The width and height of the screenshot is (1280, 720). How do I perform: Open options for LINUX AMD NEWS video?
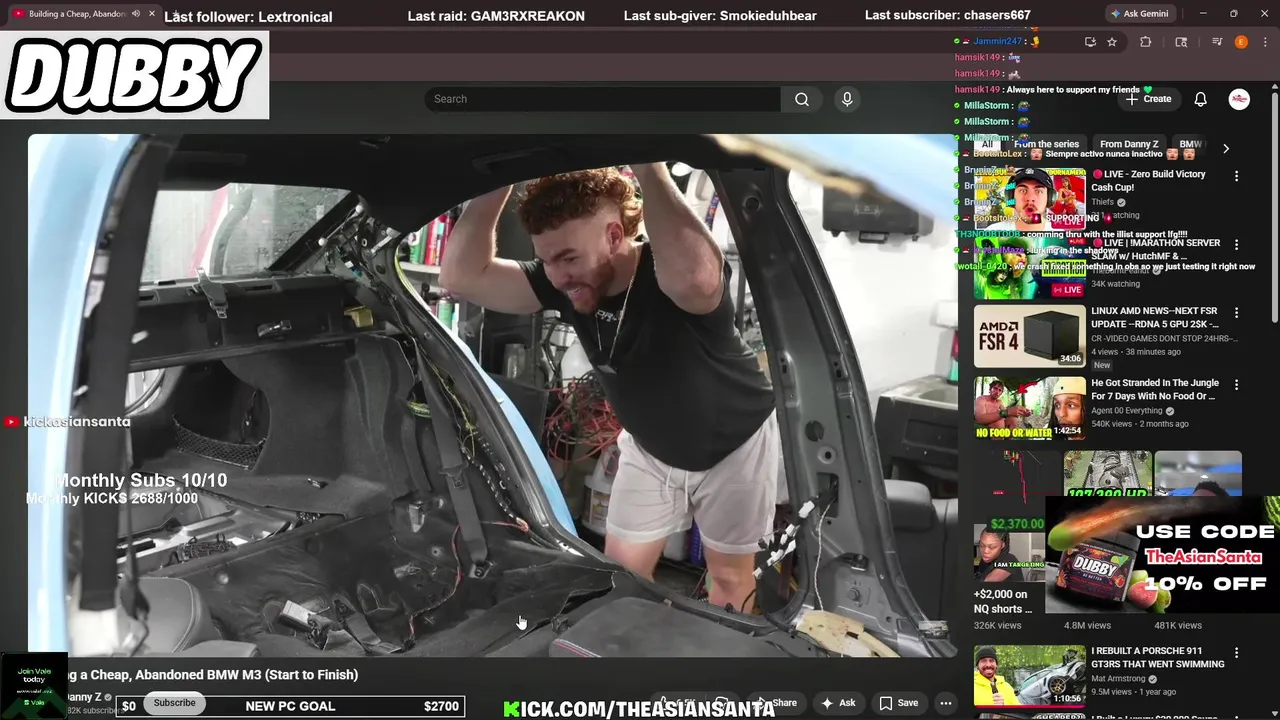[x=1236, y=313]
